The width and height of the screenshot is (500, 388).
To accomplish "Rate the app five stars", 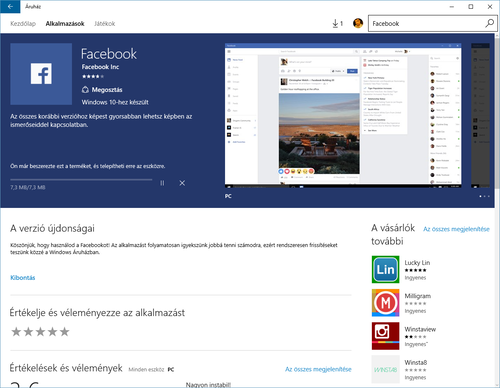I will 64,332.
